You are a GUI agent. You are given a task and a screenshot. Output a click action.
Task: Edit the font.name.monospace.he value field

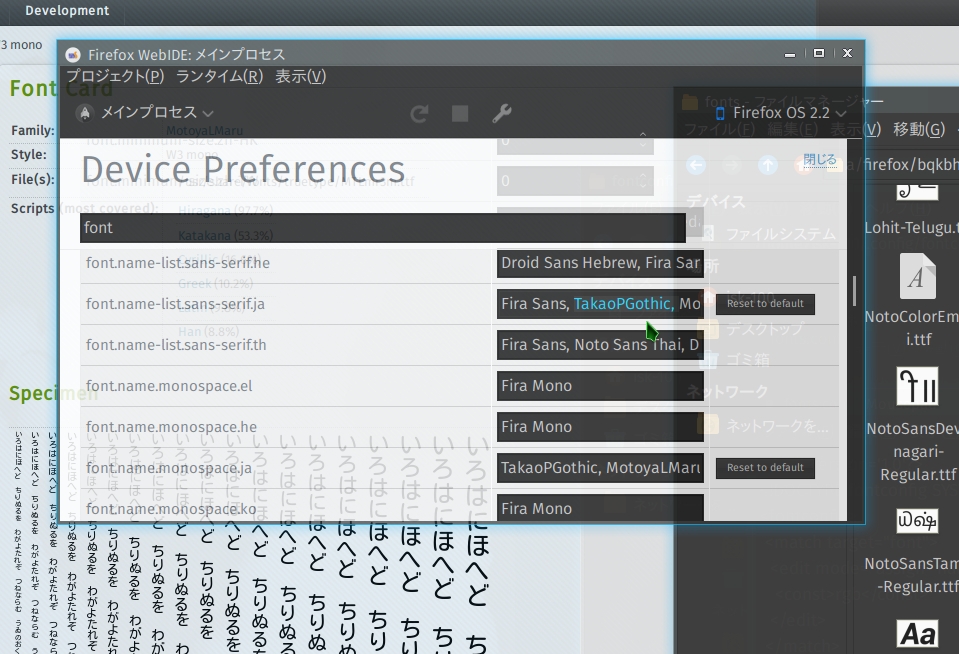tap(600, 427)
